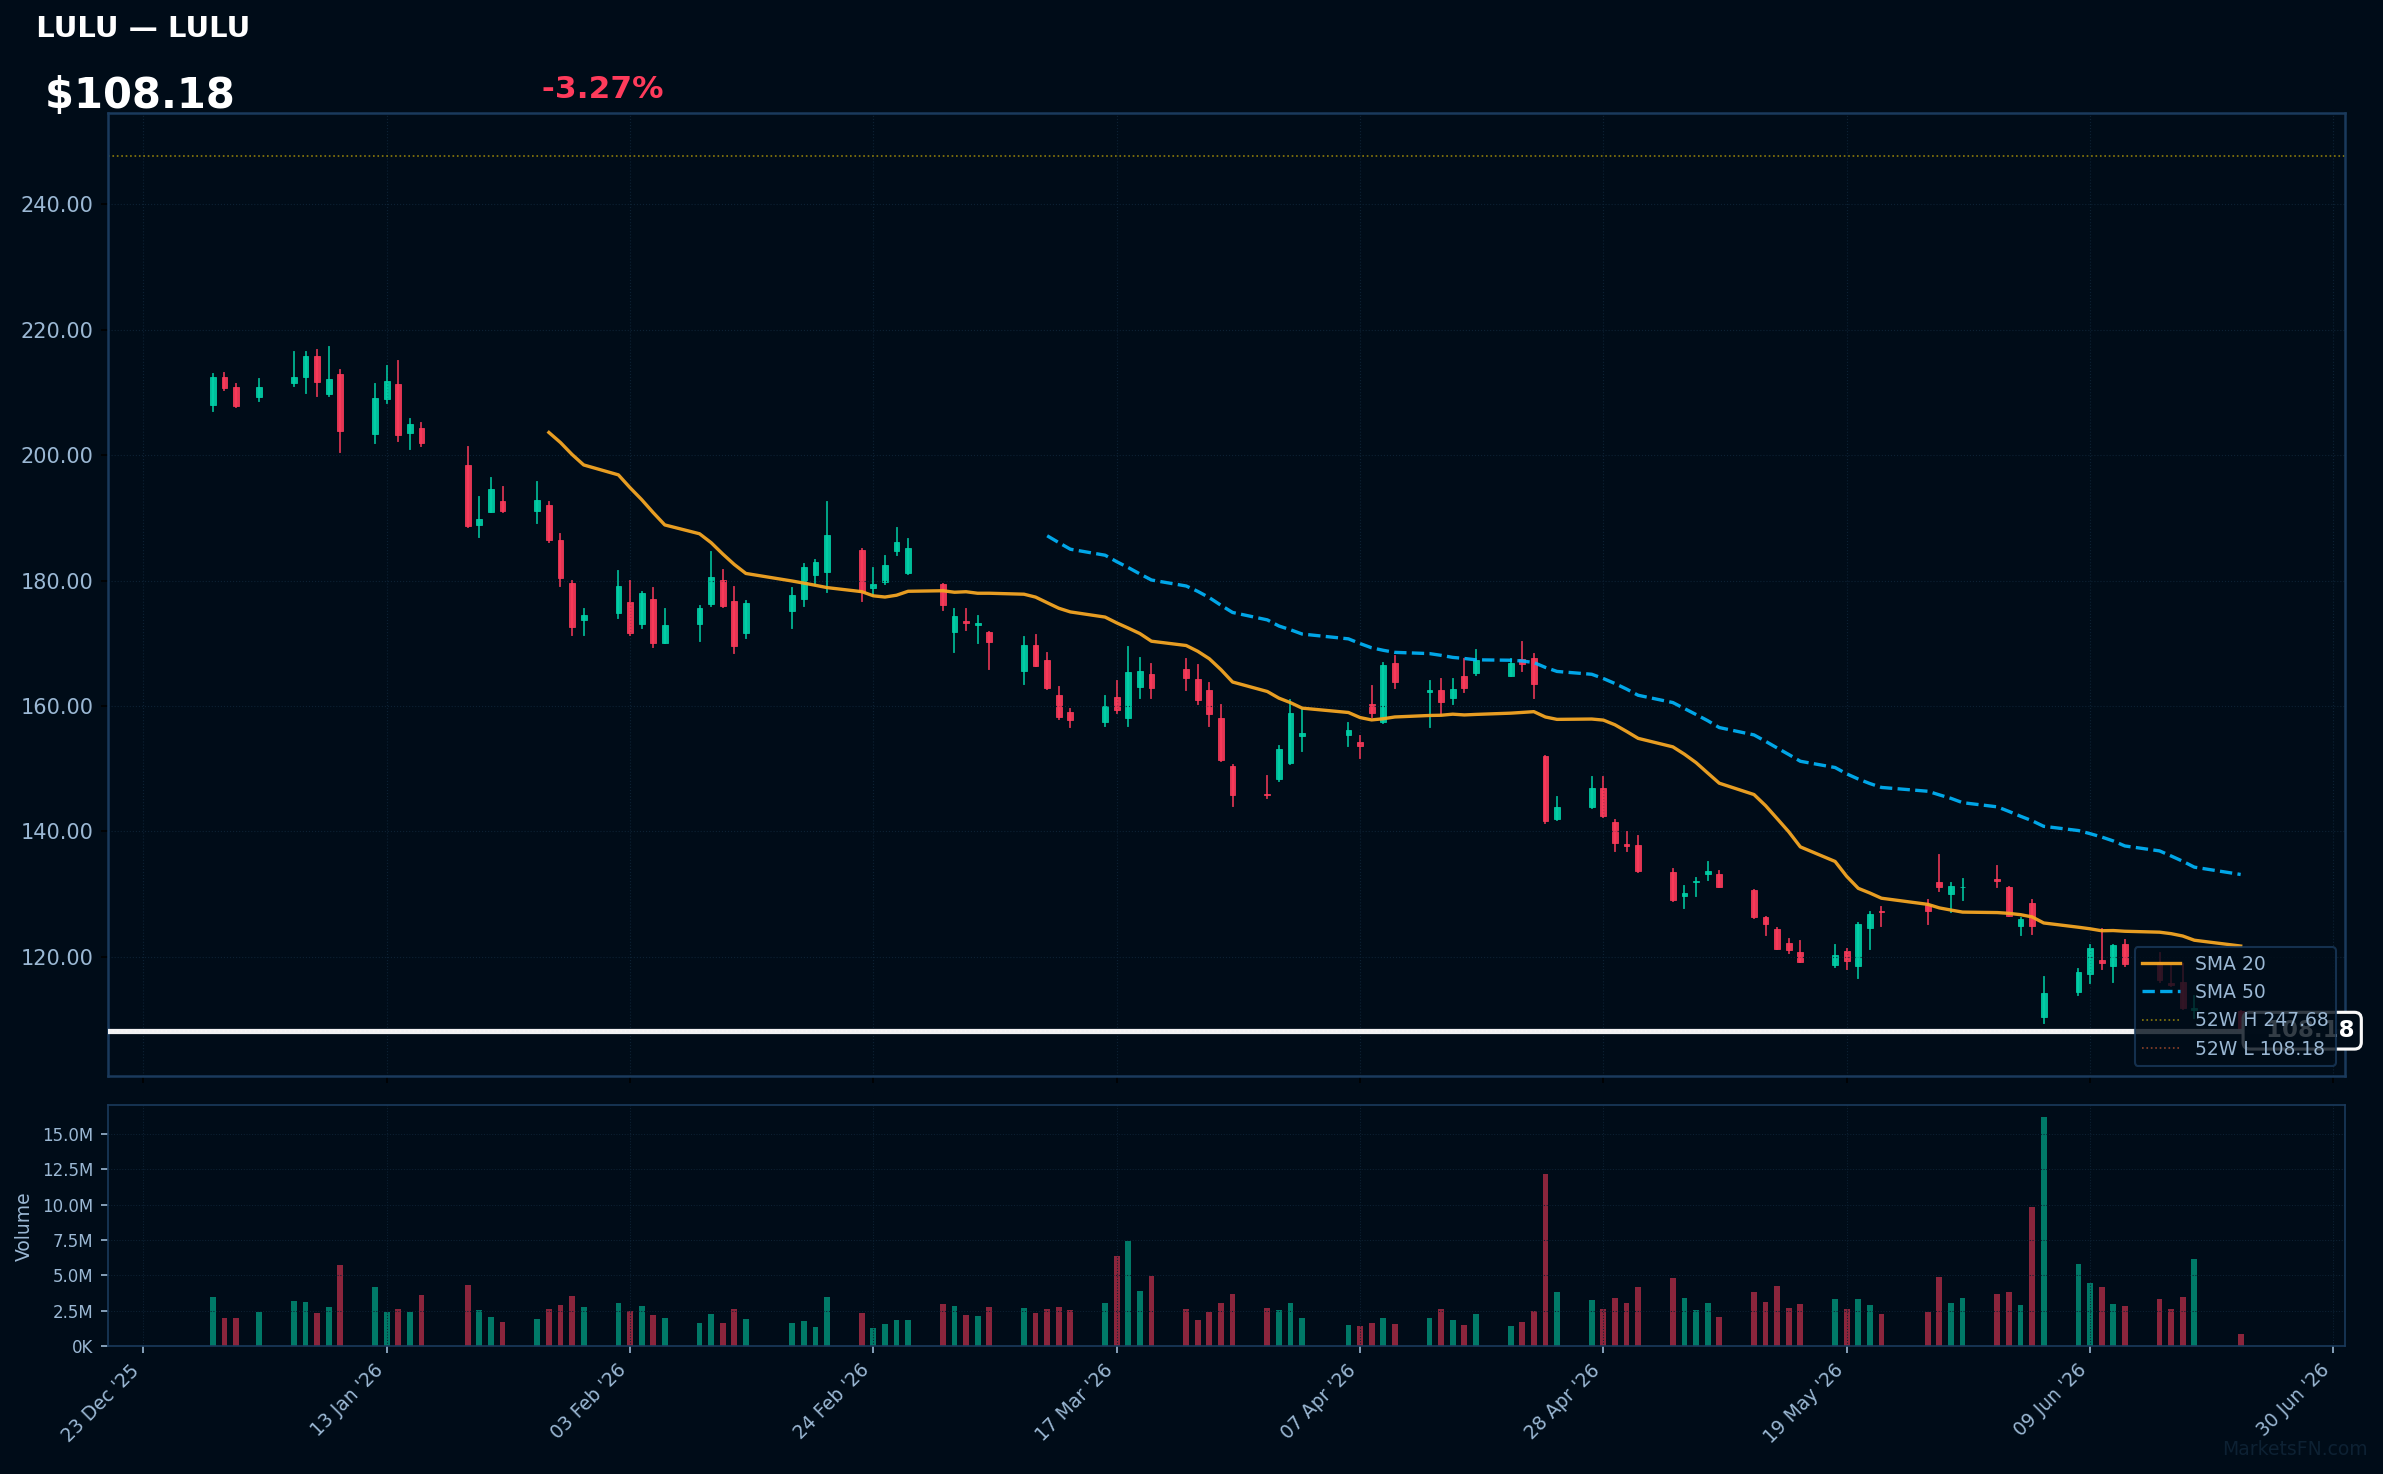Click 52W L 108.18 legend entry

point(2233,1048)
